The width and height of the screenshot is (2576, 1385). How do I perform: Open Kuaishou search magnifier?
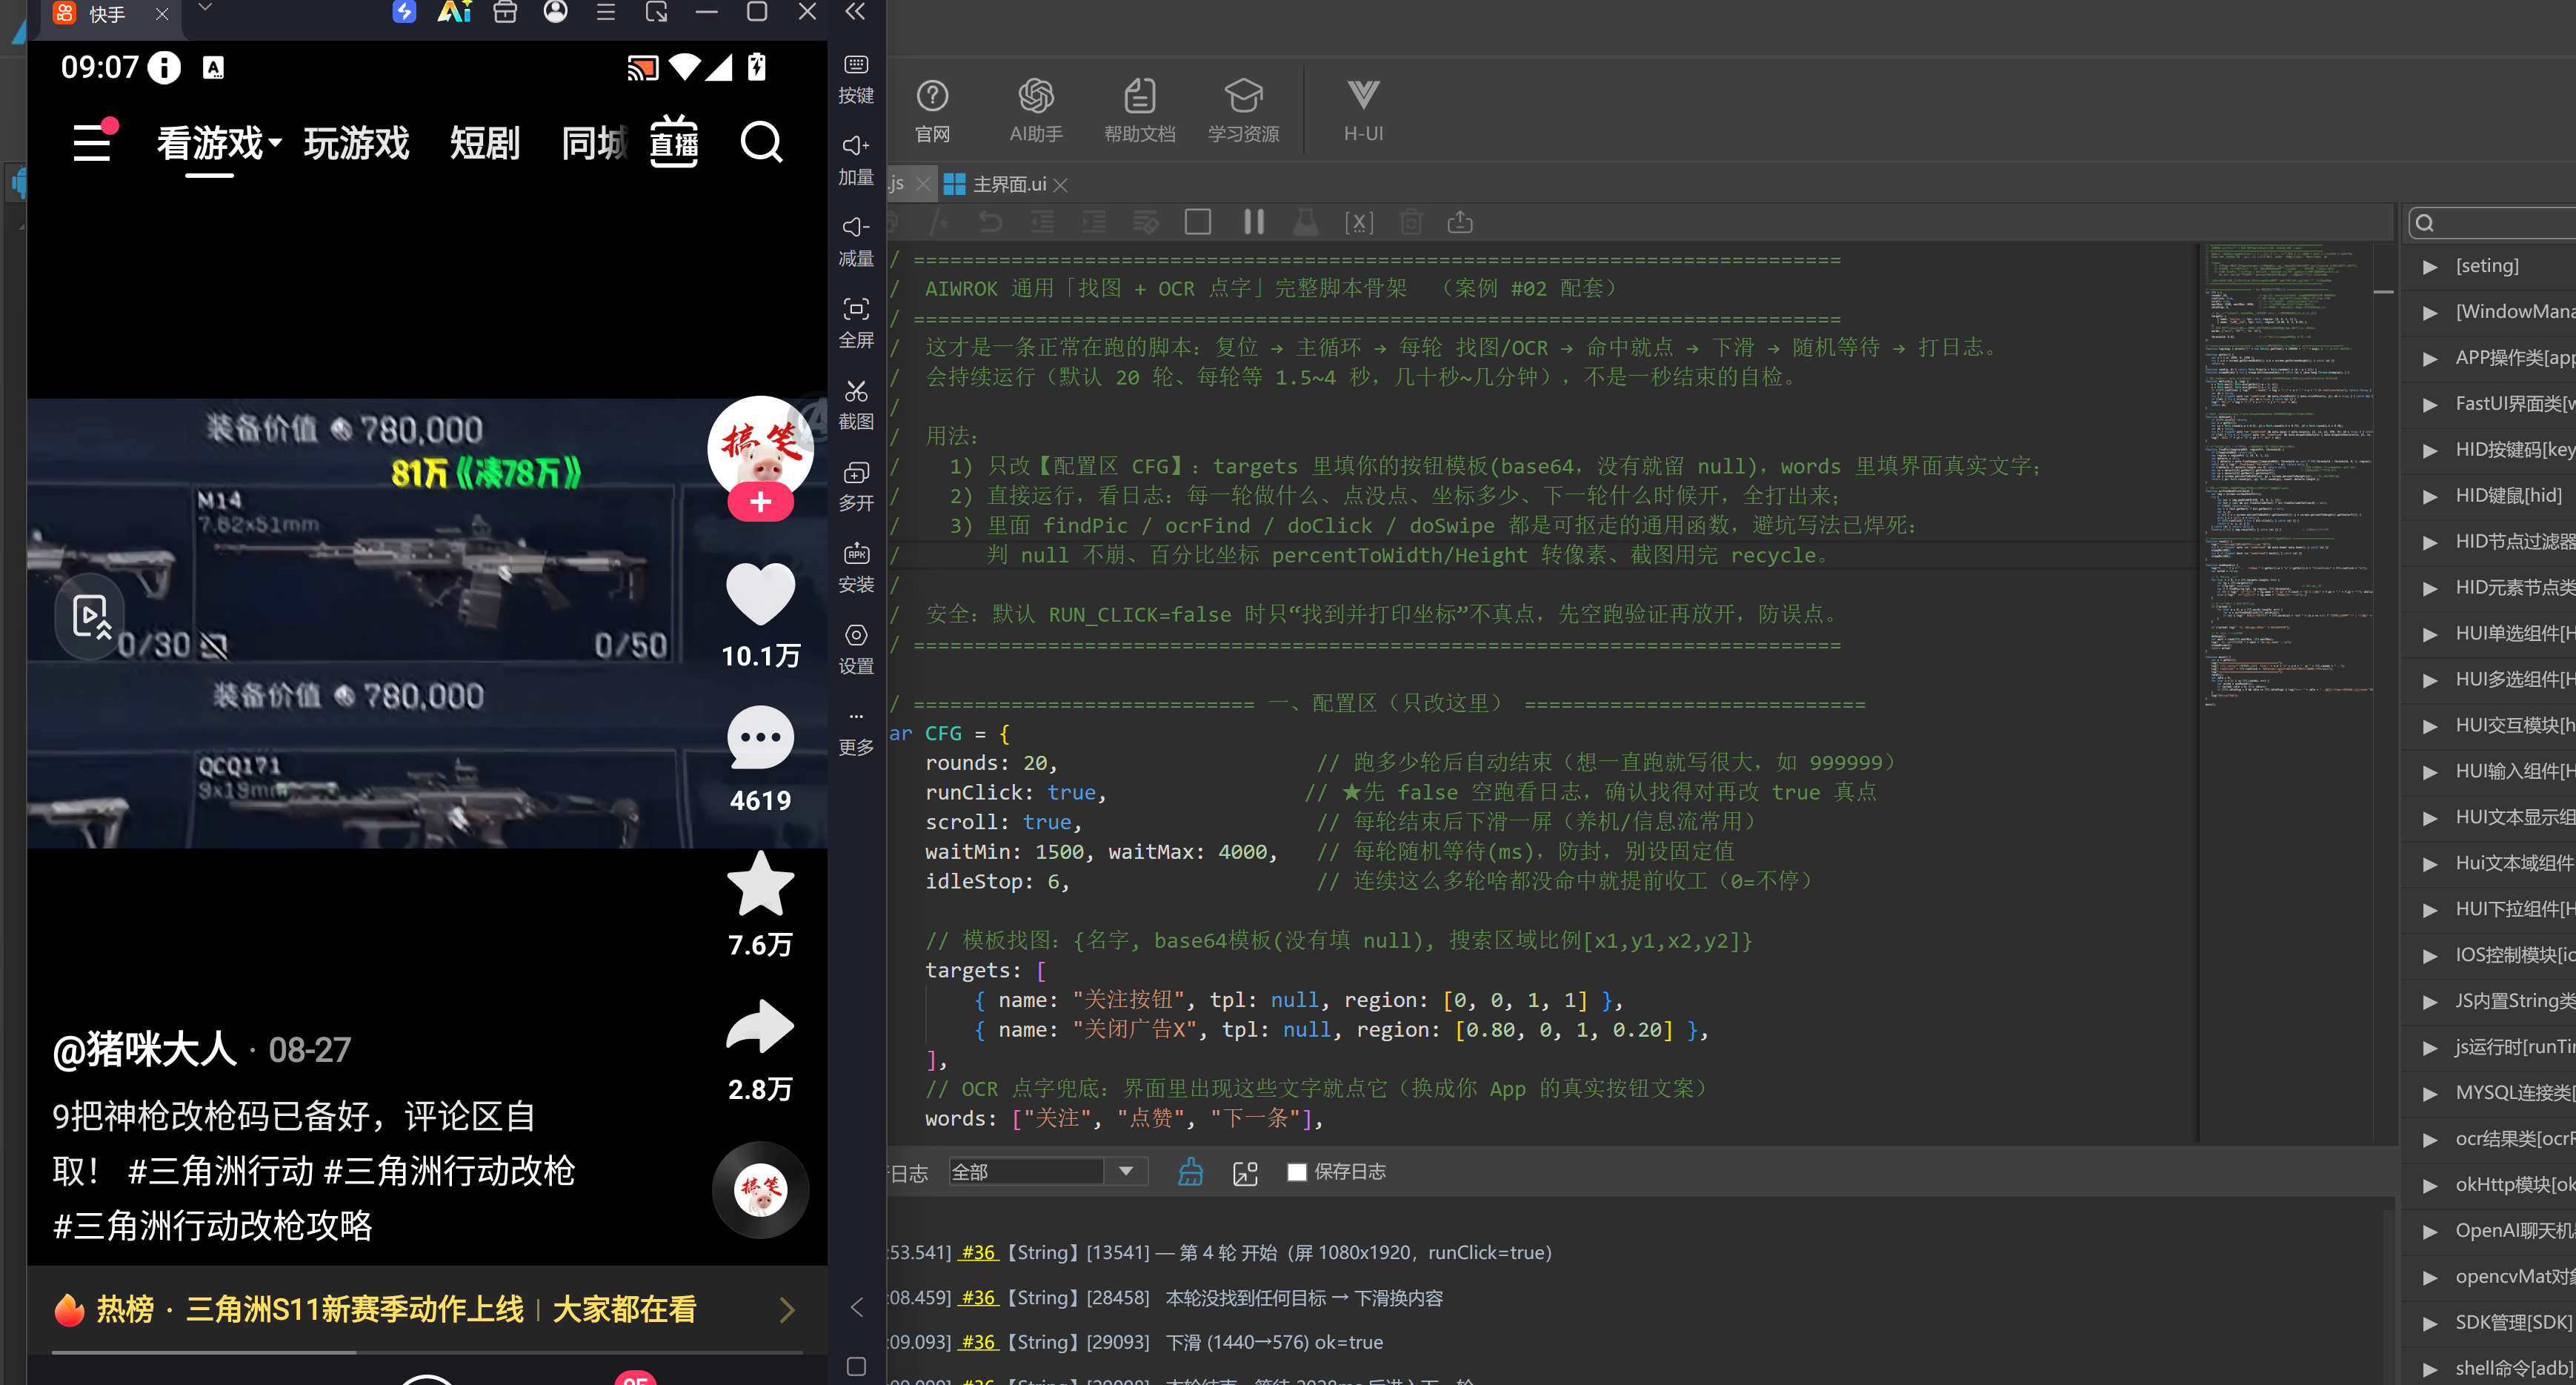[761, 143]
